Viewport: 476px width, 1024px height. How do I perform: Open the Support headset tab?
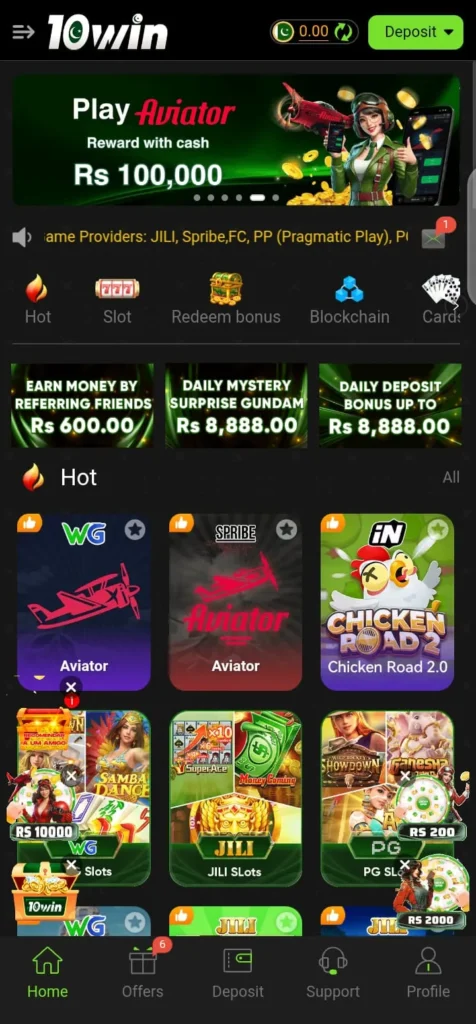pos(333,972)
